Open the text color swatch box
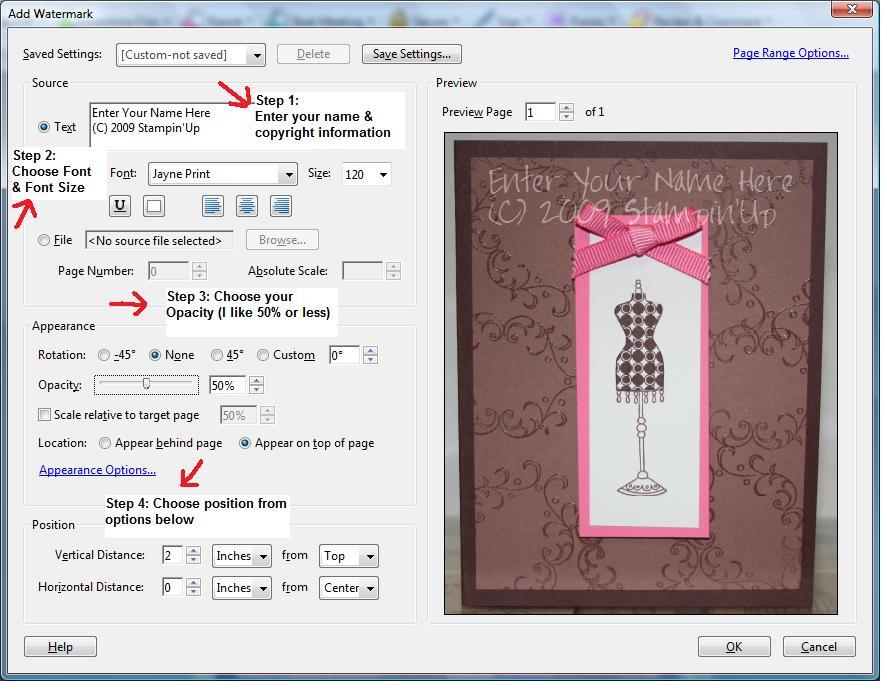 [x=154, y=206]
